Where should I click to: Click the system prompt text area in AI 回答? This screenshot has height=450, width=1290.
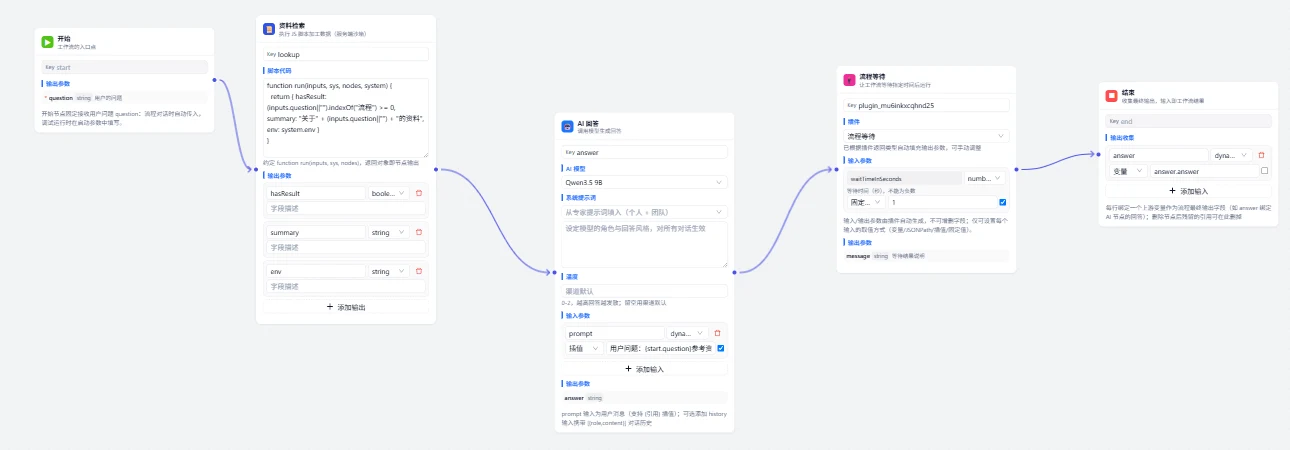click(x=645, y=244)
